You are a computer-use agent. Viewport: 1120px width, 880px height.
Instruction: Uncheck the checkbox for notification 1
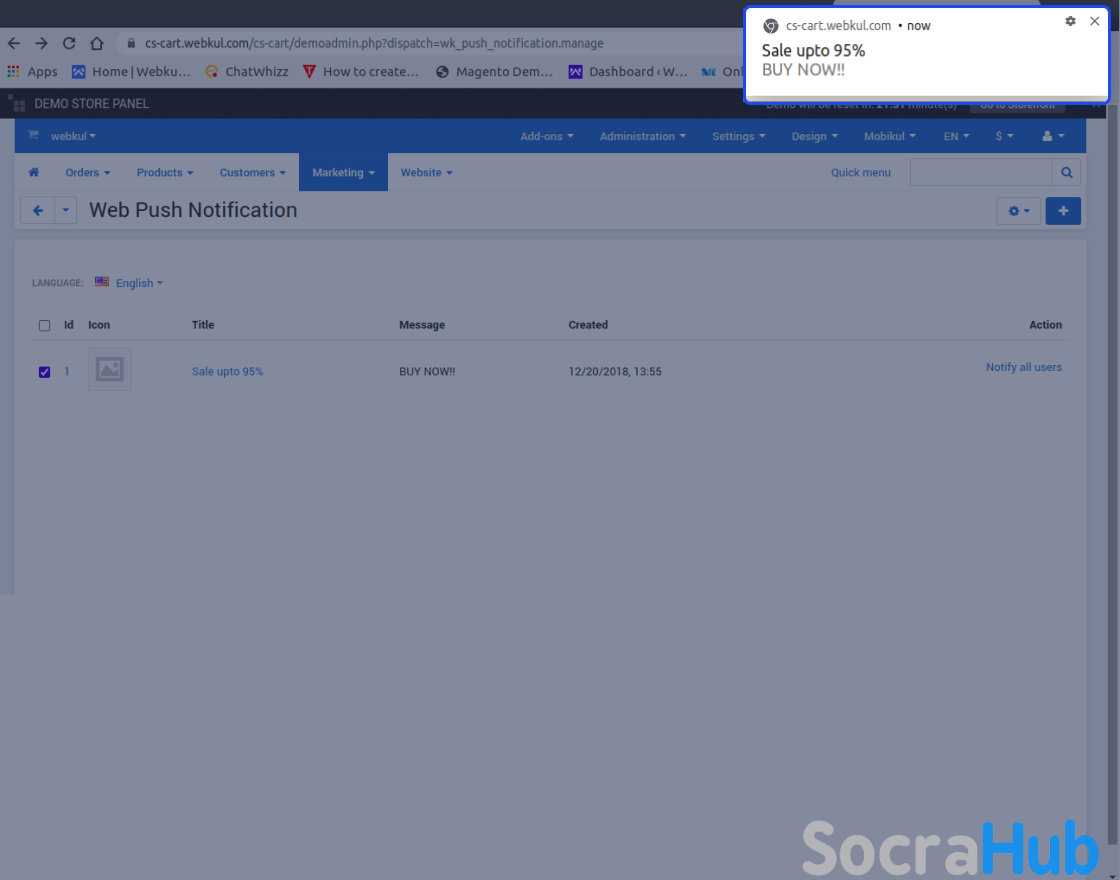pyautogui.click(x=44, y=372)
